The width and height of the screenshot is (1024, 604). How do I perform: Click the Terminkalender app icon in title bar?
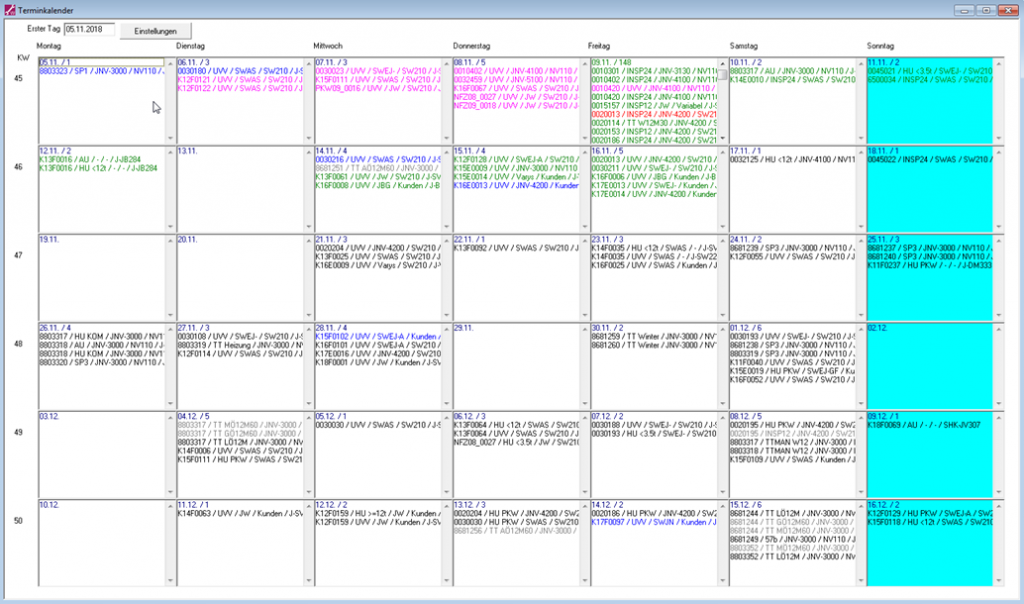point(9,8)
